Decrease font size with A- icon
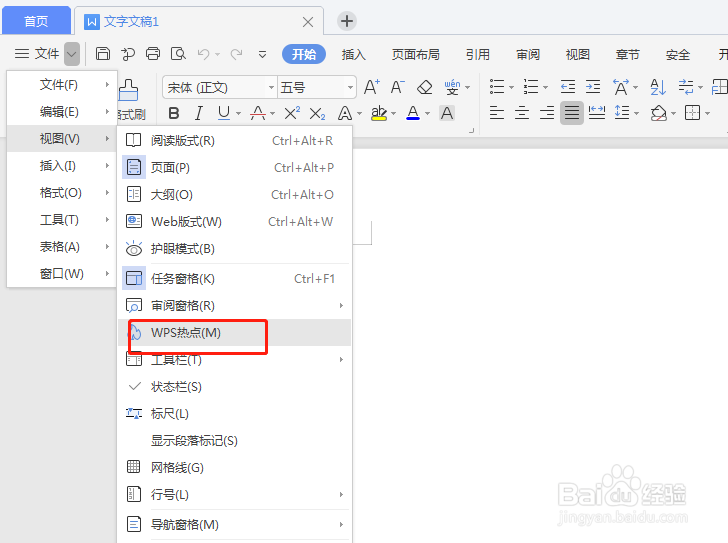 (x=397, y=87)
